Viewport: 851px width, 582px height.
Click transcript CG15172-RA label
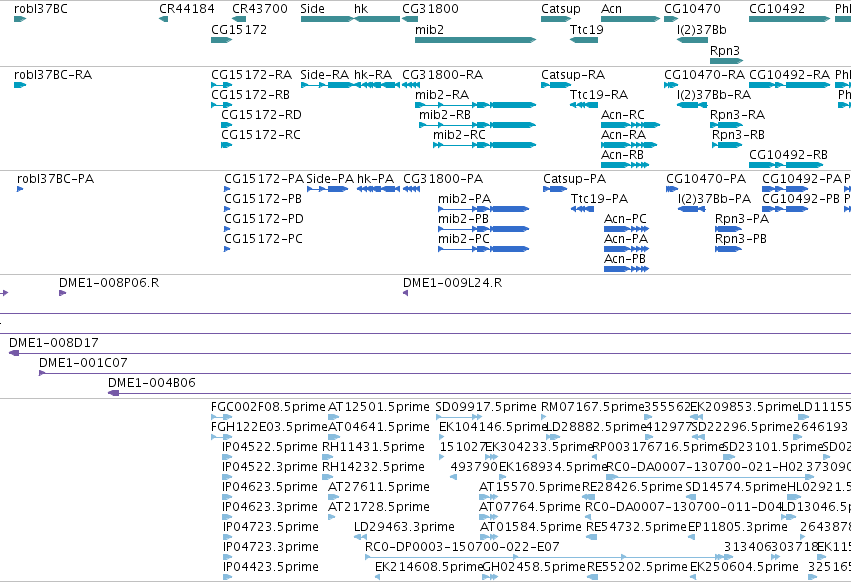251,74
